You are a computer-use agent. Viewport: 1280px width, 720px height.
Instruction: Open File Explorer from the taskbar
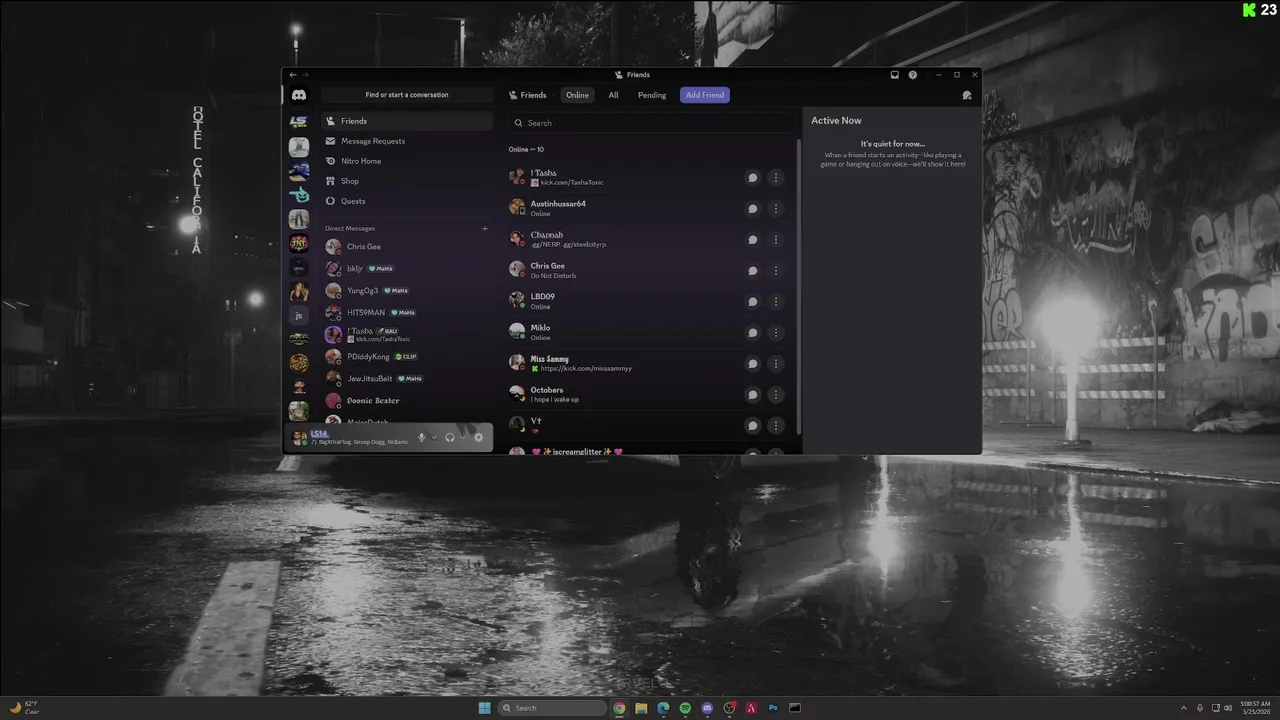[641, 708]
